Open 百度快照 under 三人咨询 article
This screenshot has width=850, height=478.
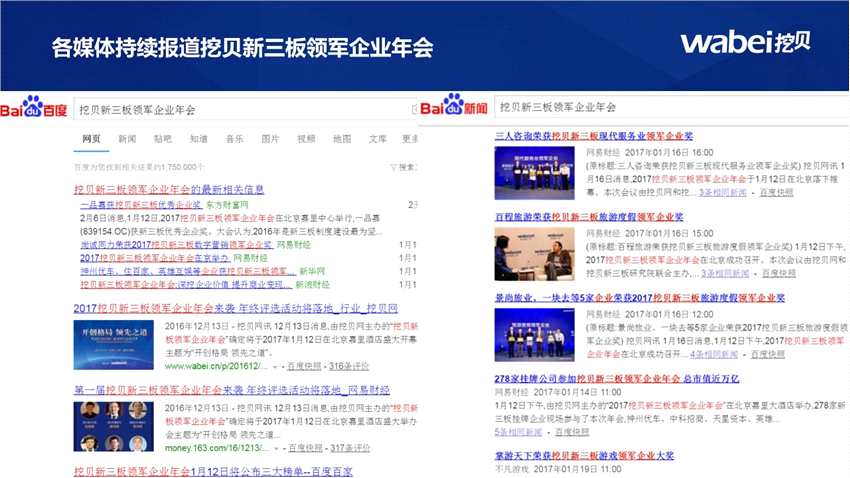click(x=776, y=192)
